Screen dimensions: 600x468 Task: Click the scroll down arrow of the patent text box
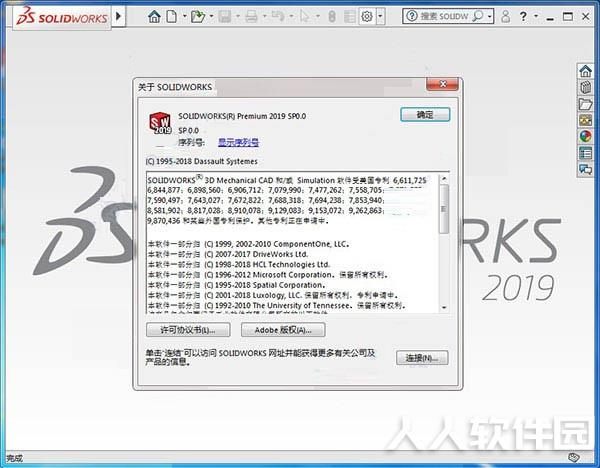(444, 307)
